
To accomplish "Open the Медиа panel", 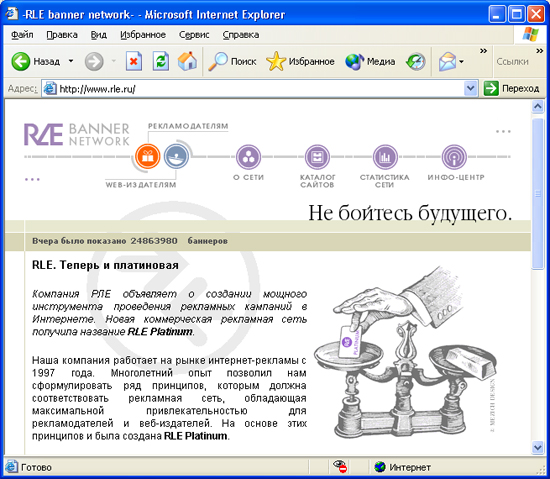I will point(370,62).
